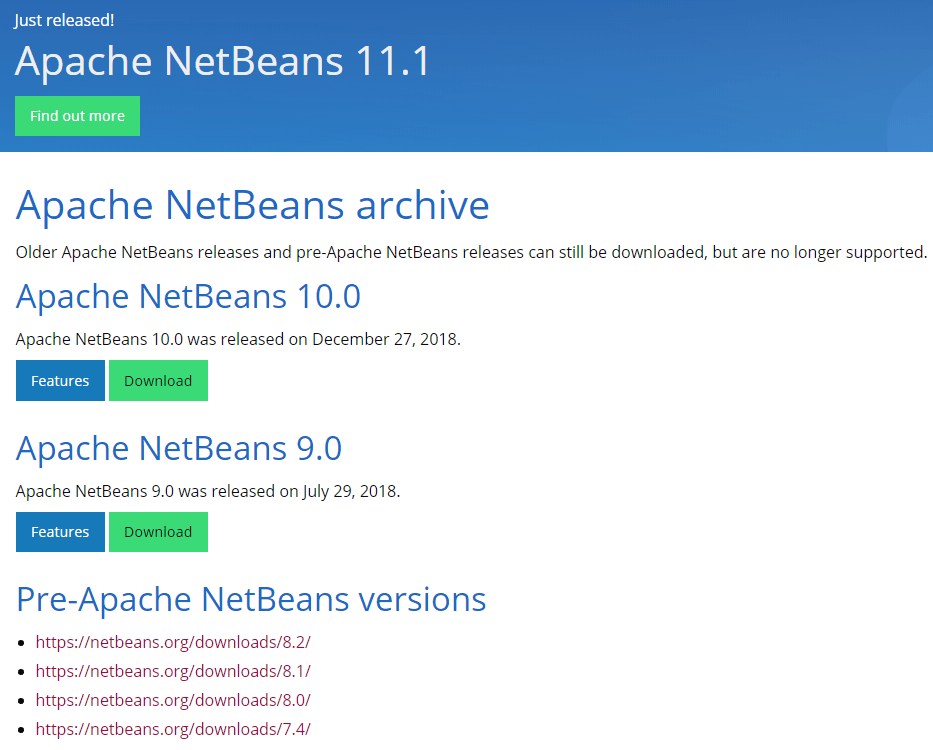Click the bullet beside the 8.2 link

coord(22,643)
